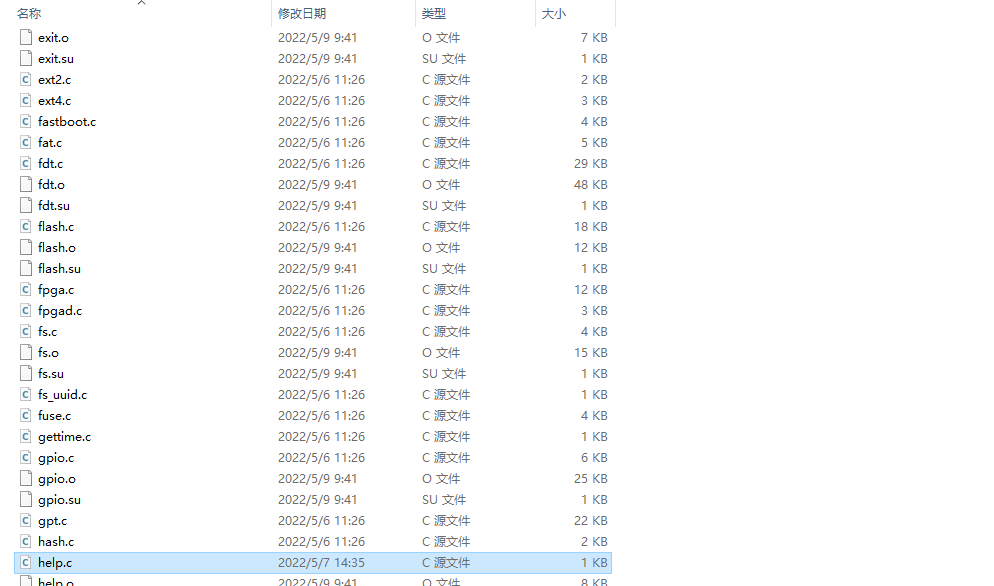994x586 pixels.
Task: Click the fuse.c source file icon
Action: point(25,415)
